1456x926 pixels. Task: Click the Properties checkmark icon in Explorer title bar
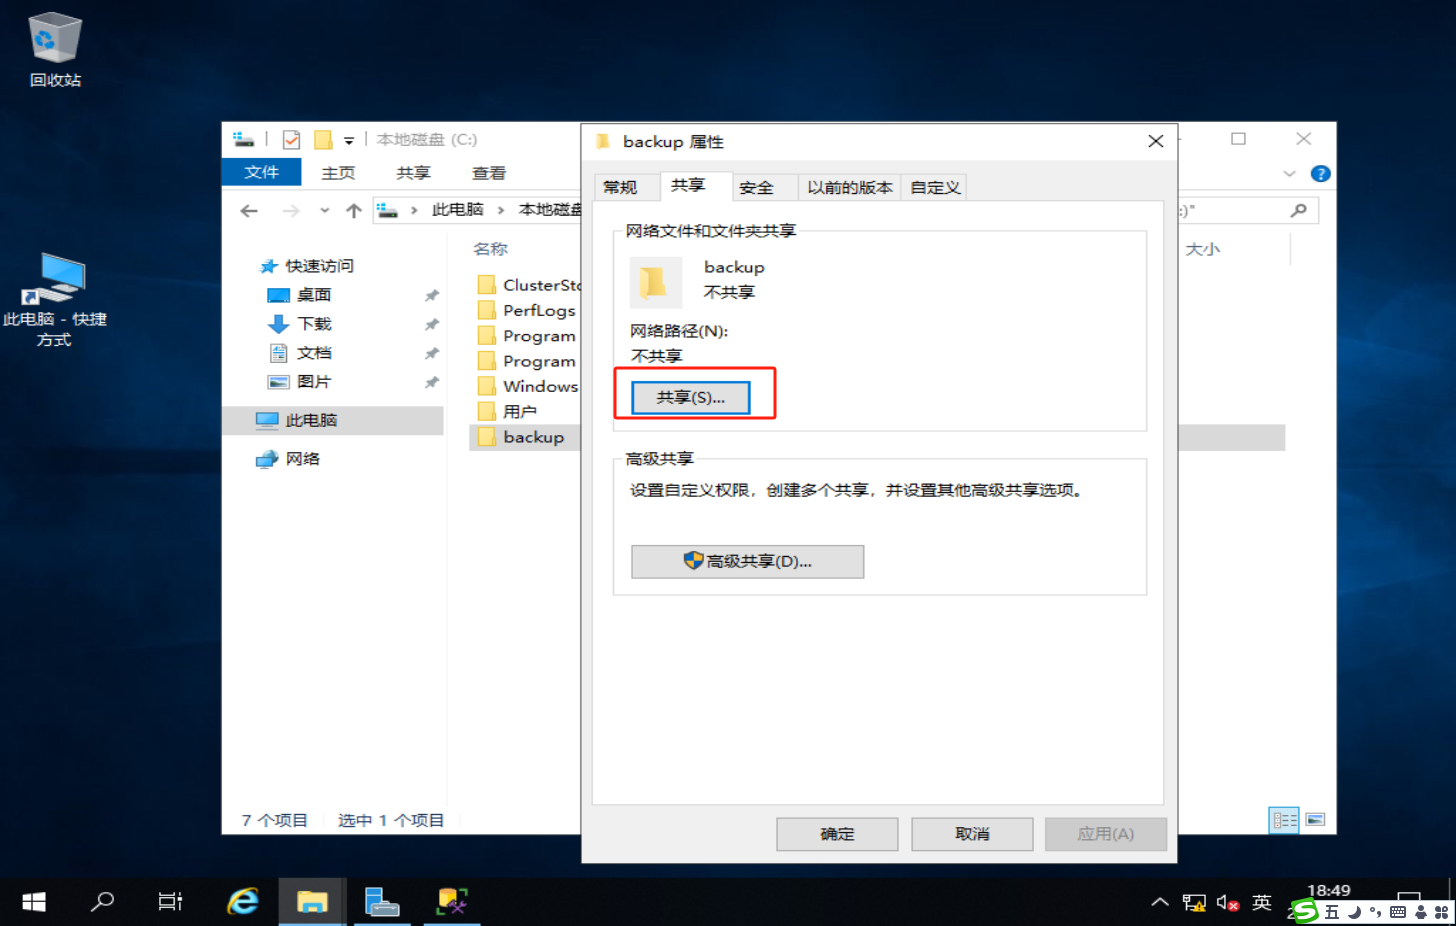pos(291,140)
